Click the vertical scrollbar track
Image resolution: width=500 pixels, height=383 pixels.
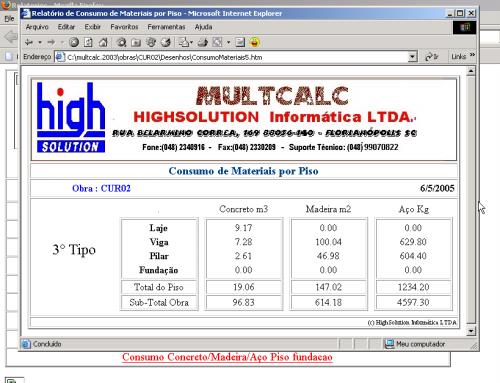(471, 200)
